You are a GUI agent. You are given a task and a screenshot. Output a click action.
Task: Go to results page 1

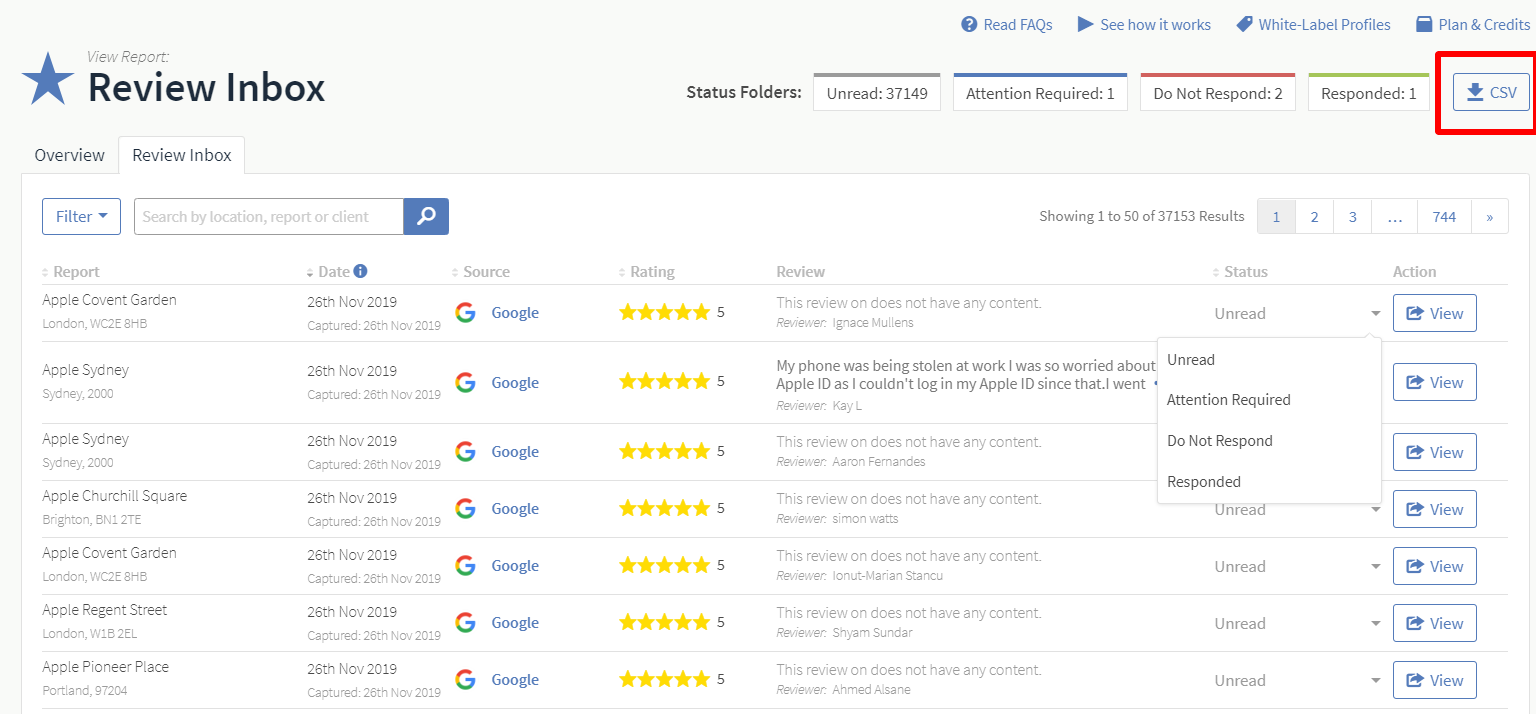click(x=1276, y=216)
